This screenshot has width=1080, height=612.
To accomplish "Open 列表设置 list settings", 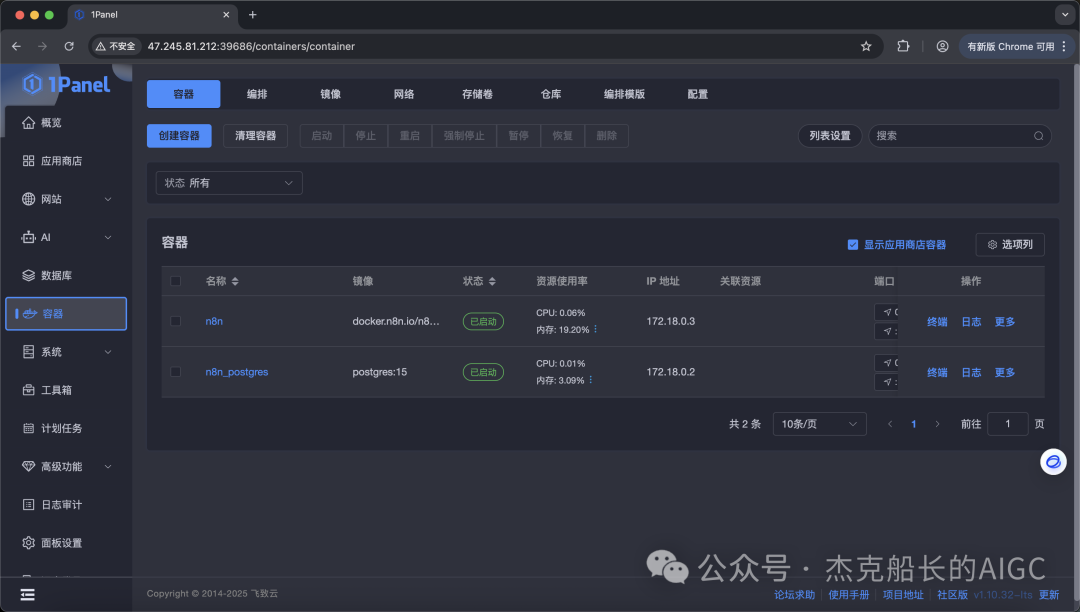I will click(x=830, y=136).
